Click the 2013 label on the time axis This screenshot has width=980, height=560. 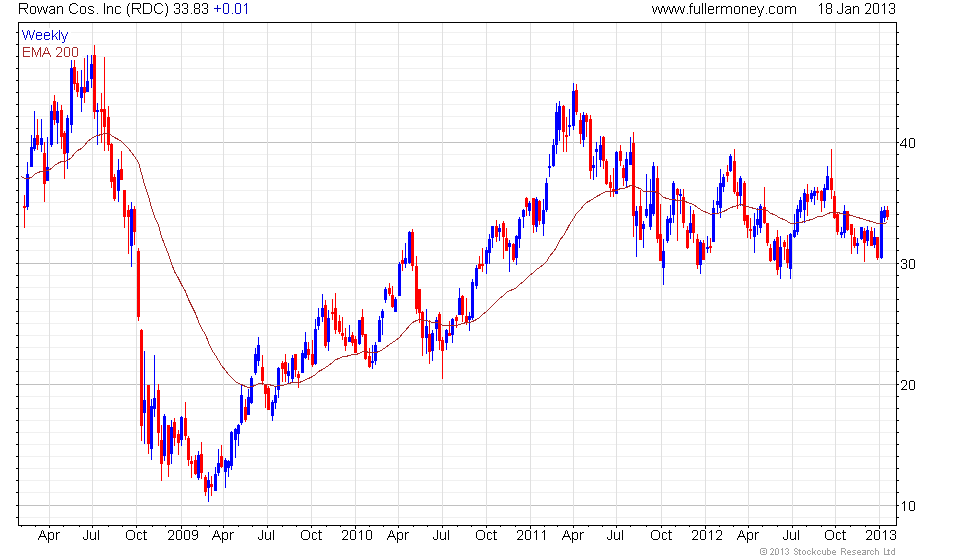(881, 536)
